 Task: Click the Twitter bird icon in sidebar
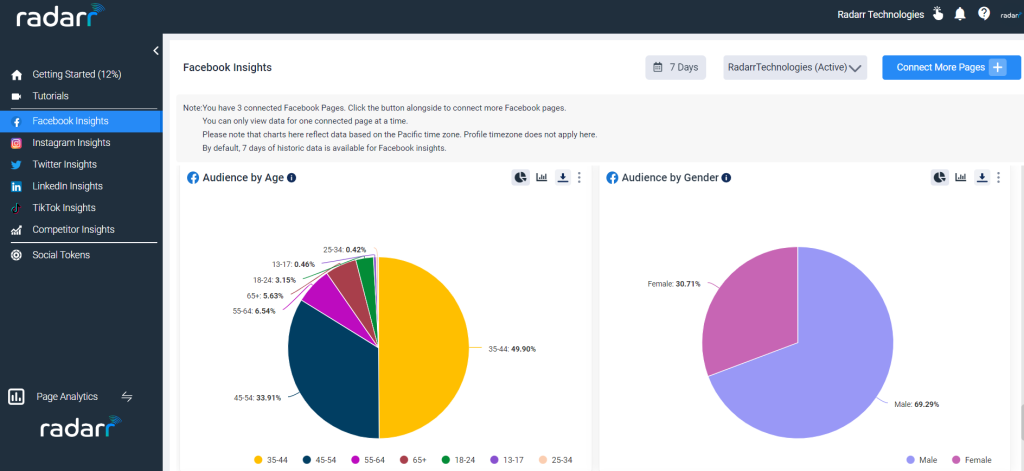point(17,165)
